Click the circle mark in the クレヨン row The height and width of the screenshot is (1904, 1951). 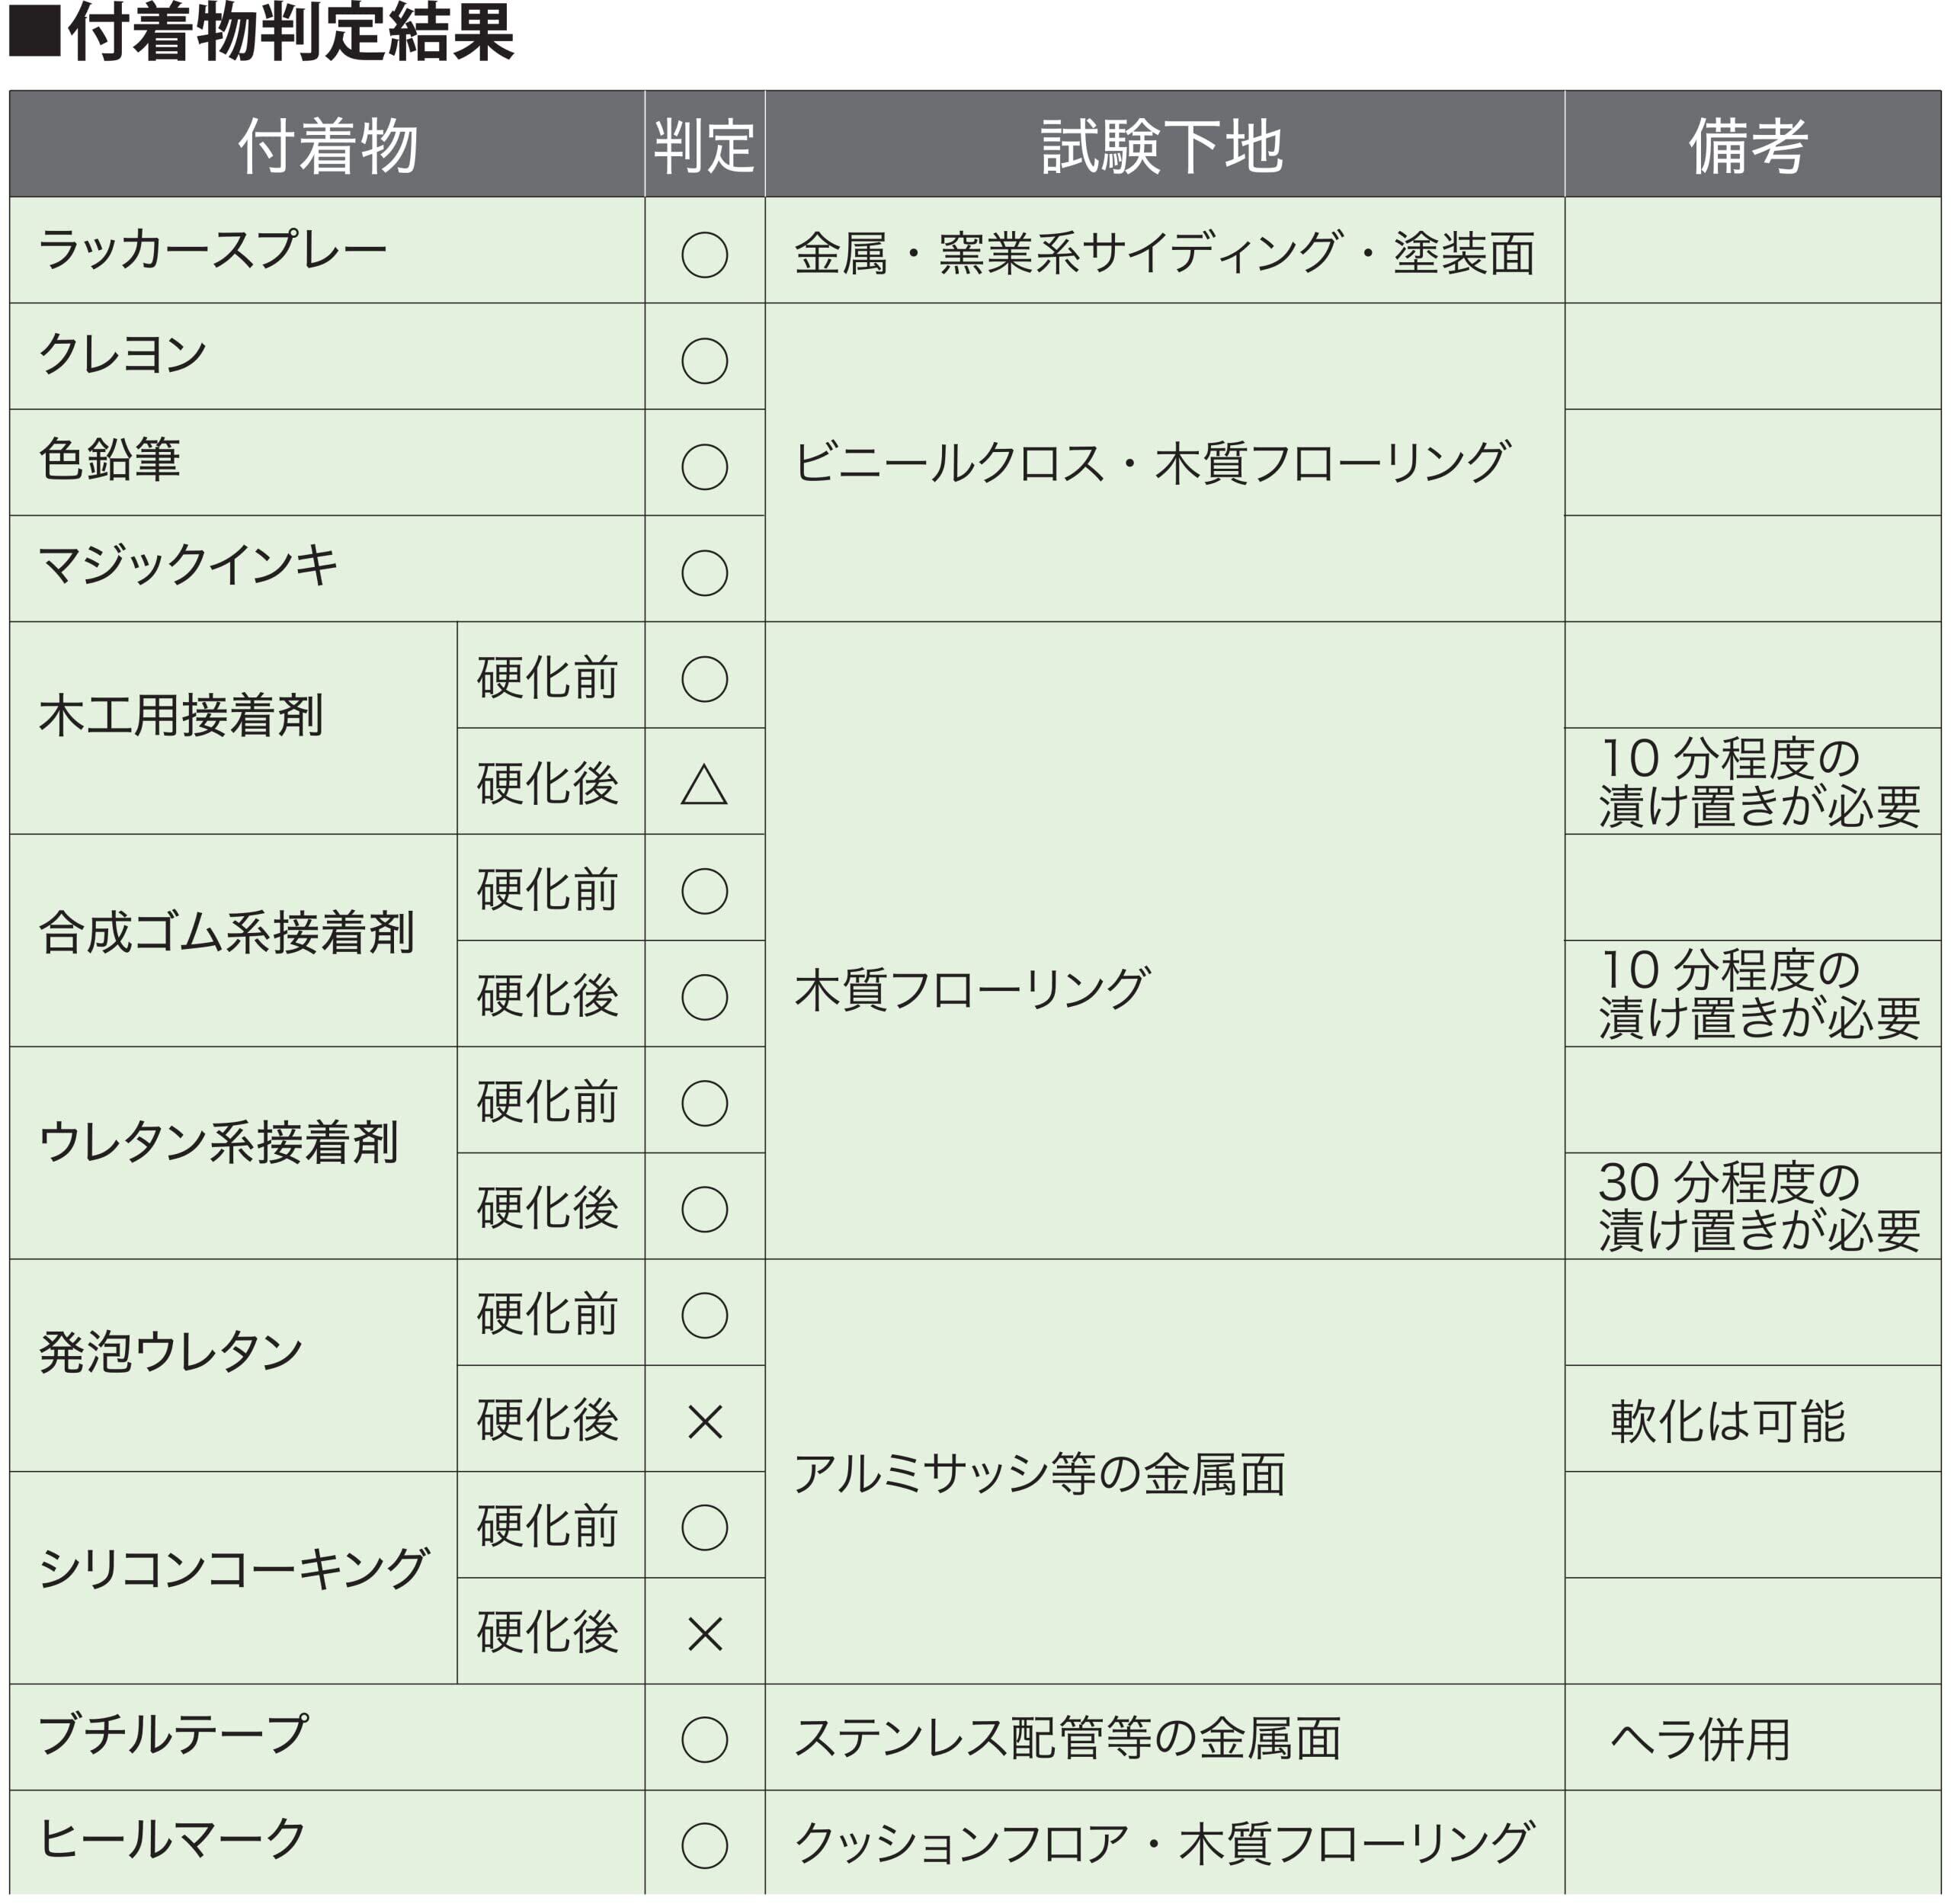pyautogui.click(x=704, y=361)
